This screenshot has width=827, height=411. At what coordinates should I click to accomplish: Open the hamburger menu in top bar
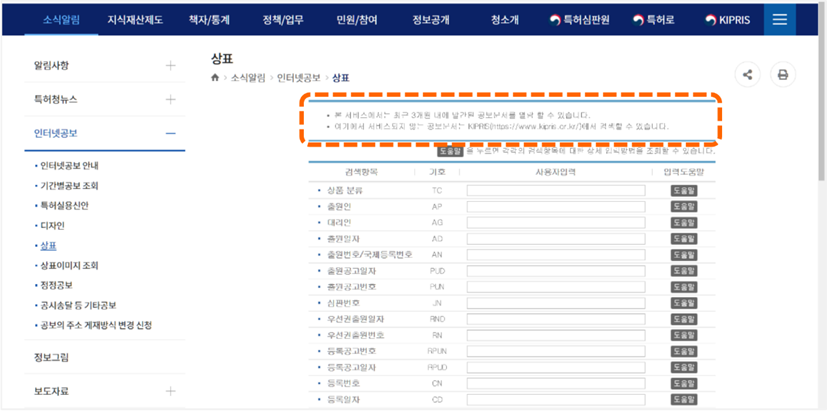780,20
